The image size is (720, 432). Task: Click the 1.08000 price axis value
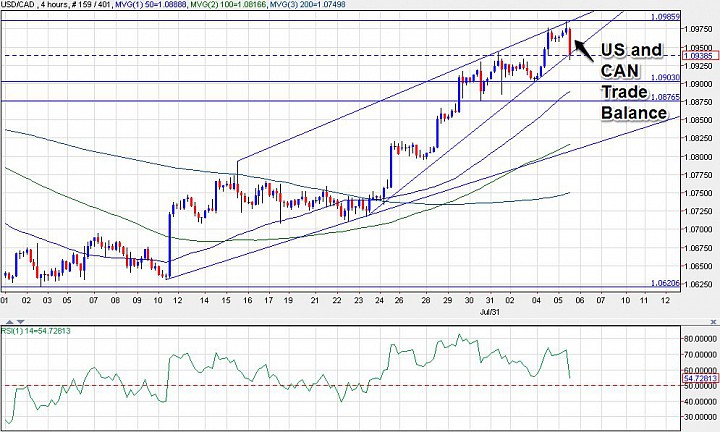tap(698, 157)
